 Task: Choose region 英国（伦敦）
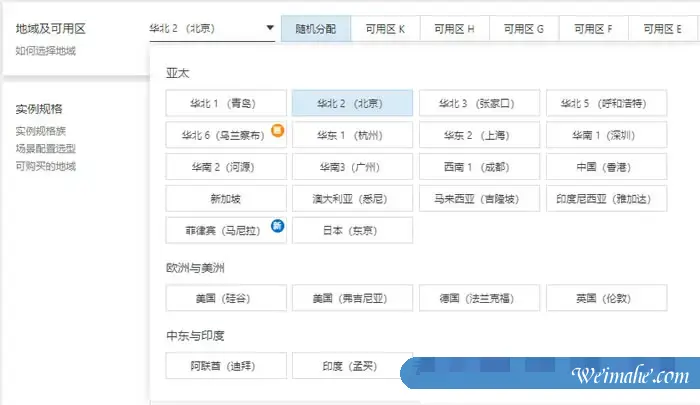coord(606,298)
